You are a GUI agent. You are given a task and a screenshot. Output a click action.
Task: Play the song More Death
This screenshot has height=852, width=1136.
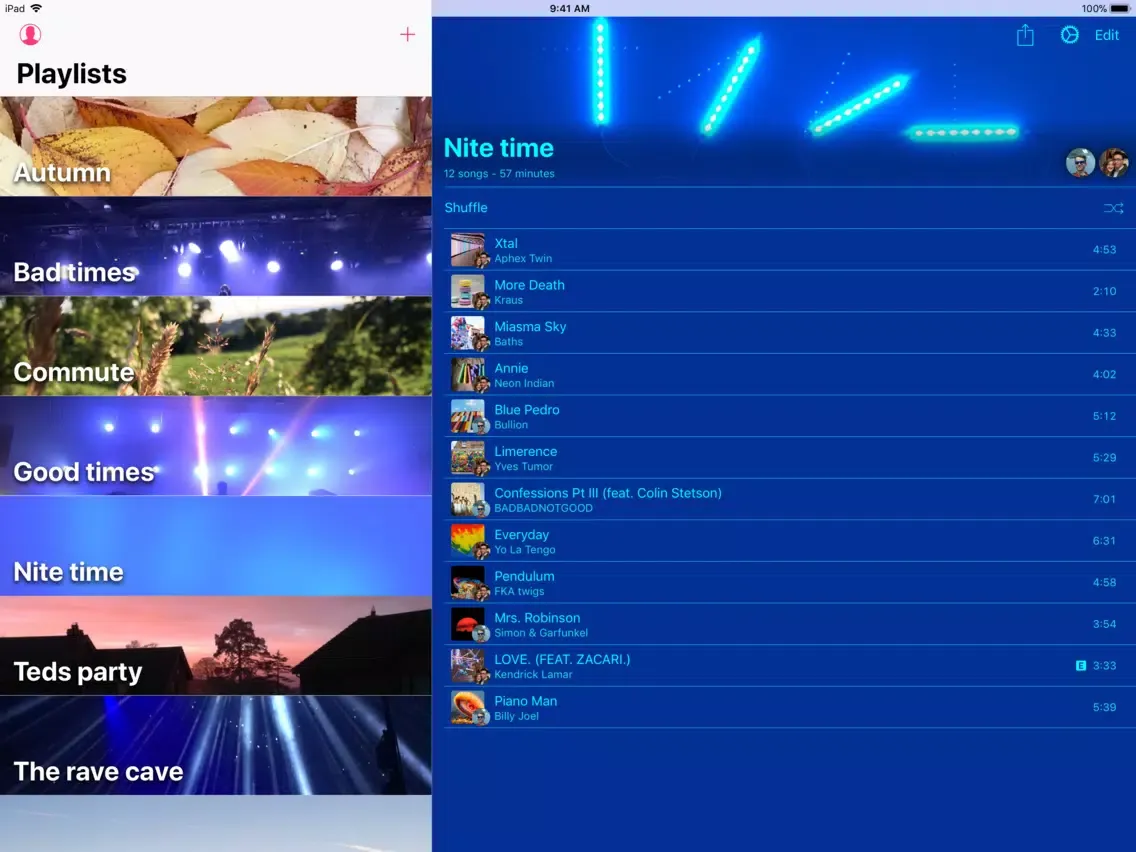pos(790,291)
